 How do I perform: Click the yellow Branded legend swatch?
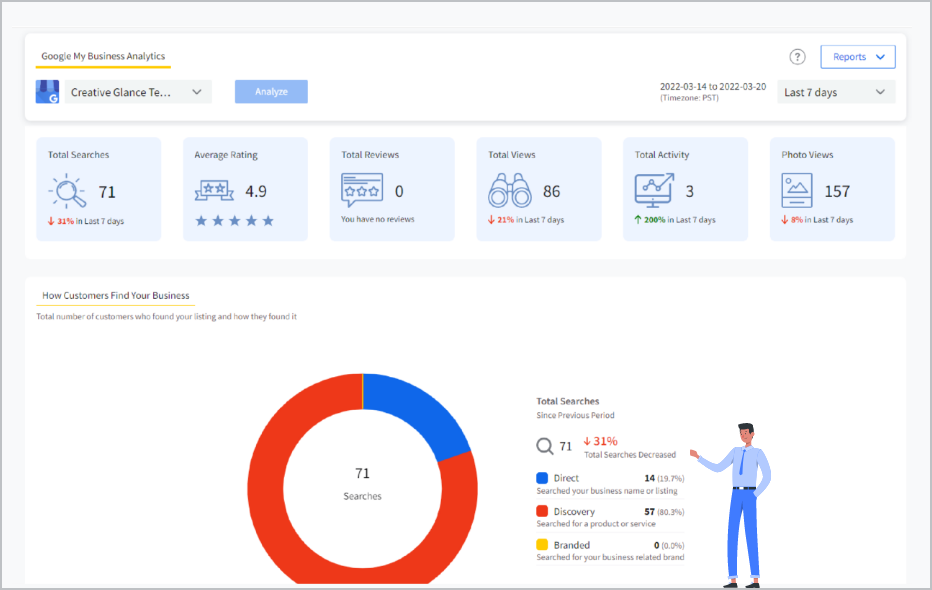pos(542,544)
